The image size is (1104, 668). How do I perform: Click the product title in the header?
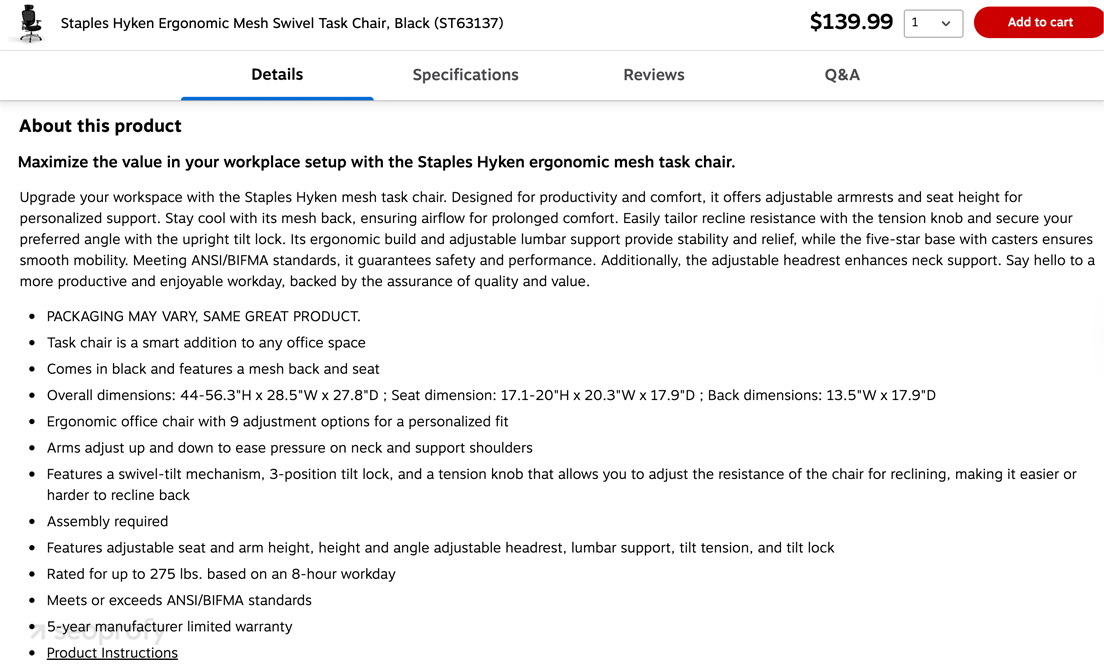(282, 22)
